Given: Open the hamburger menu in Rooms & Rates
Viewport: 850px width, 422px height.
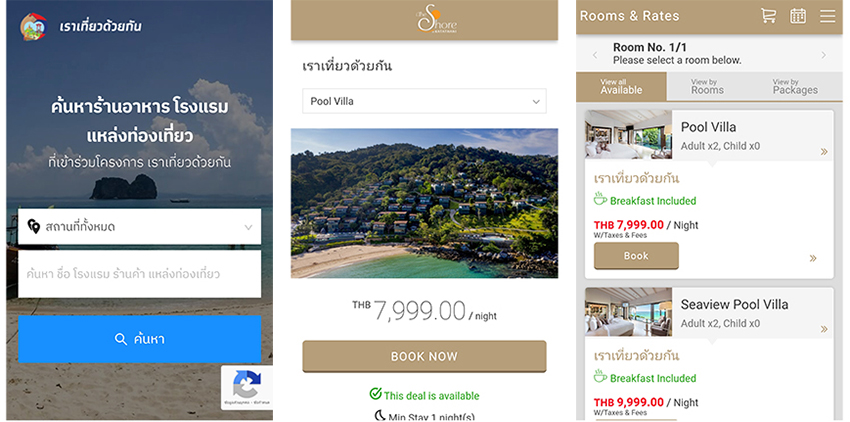Looking at the screenshot, I should [x=827, y=16].
